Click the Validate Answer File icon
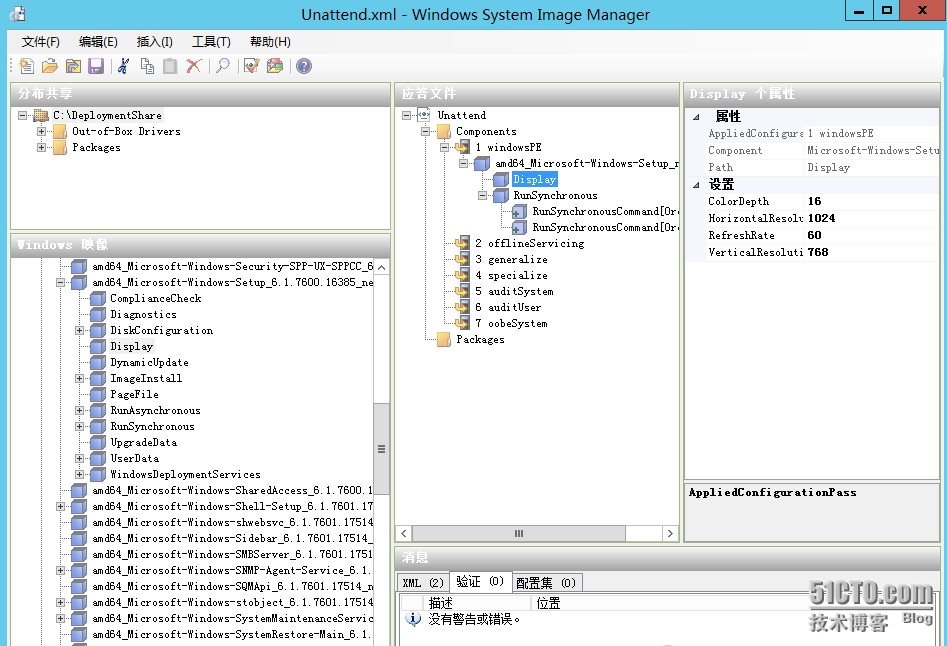 [x=252, y=66]
